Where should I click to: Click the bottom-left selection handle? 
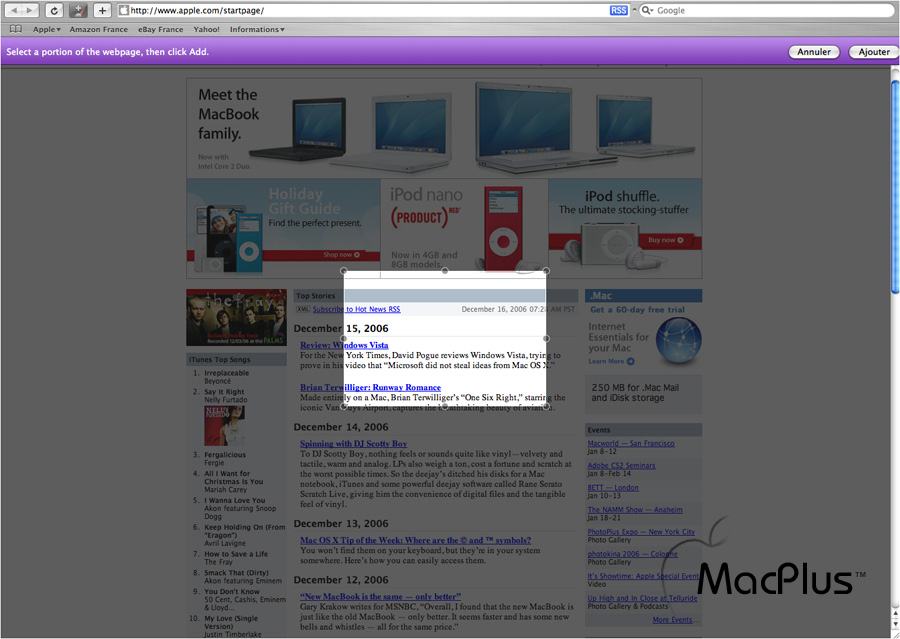[344, 406]
